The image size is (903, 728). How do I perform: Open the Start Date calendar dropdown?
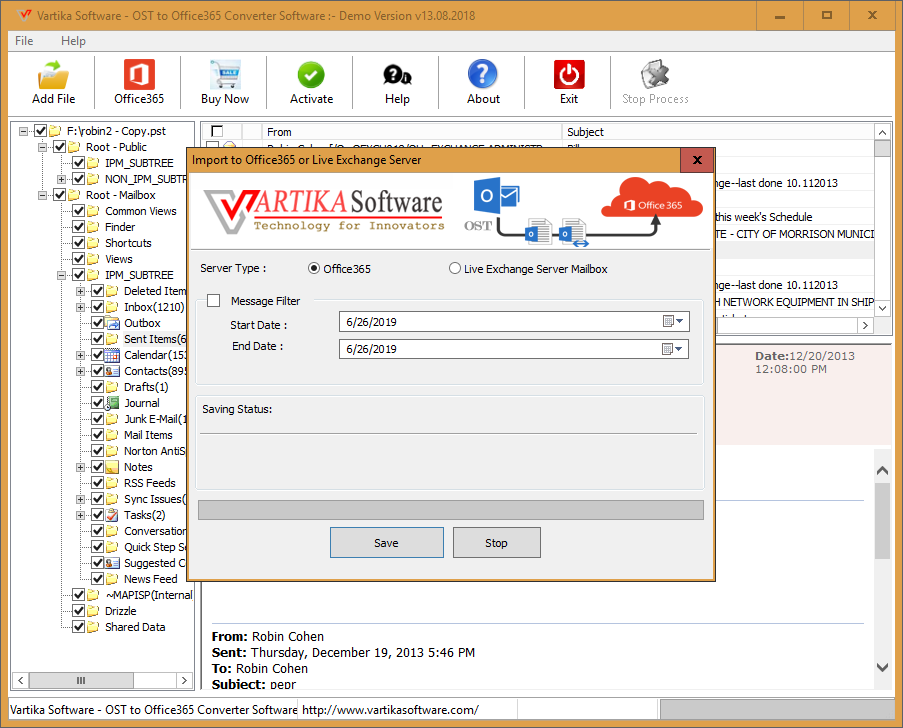click(673, 321)
